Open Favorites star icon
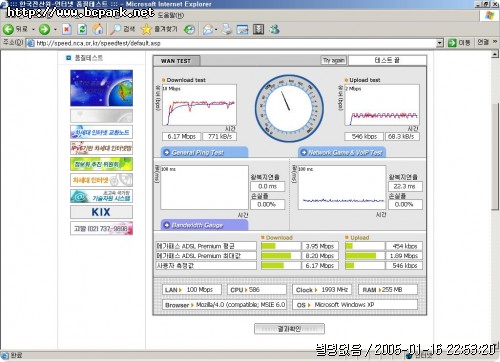Viewport: 500px width, 362px height. click(x=146, y=29)
